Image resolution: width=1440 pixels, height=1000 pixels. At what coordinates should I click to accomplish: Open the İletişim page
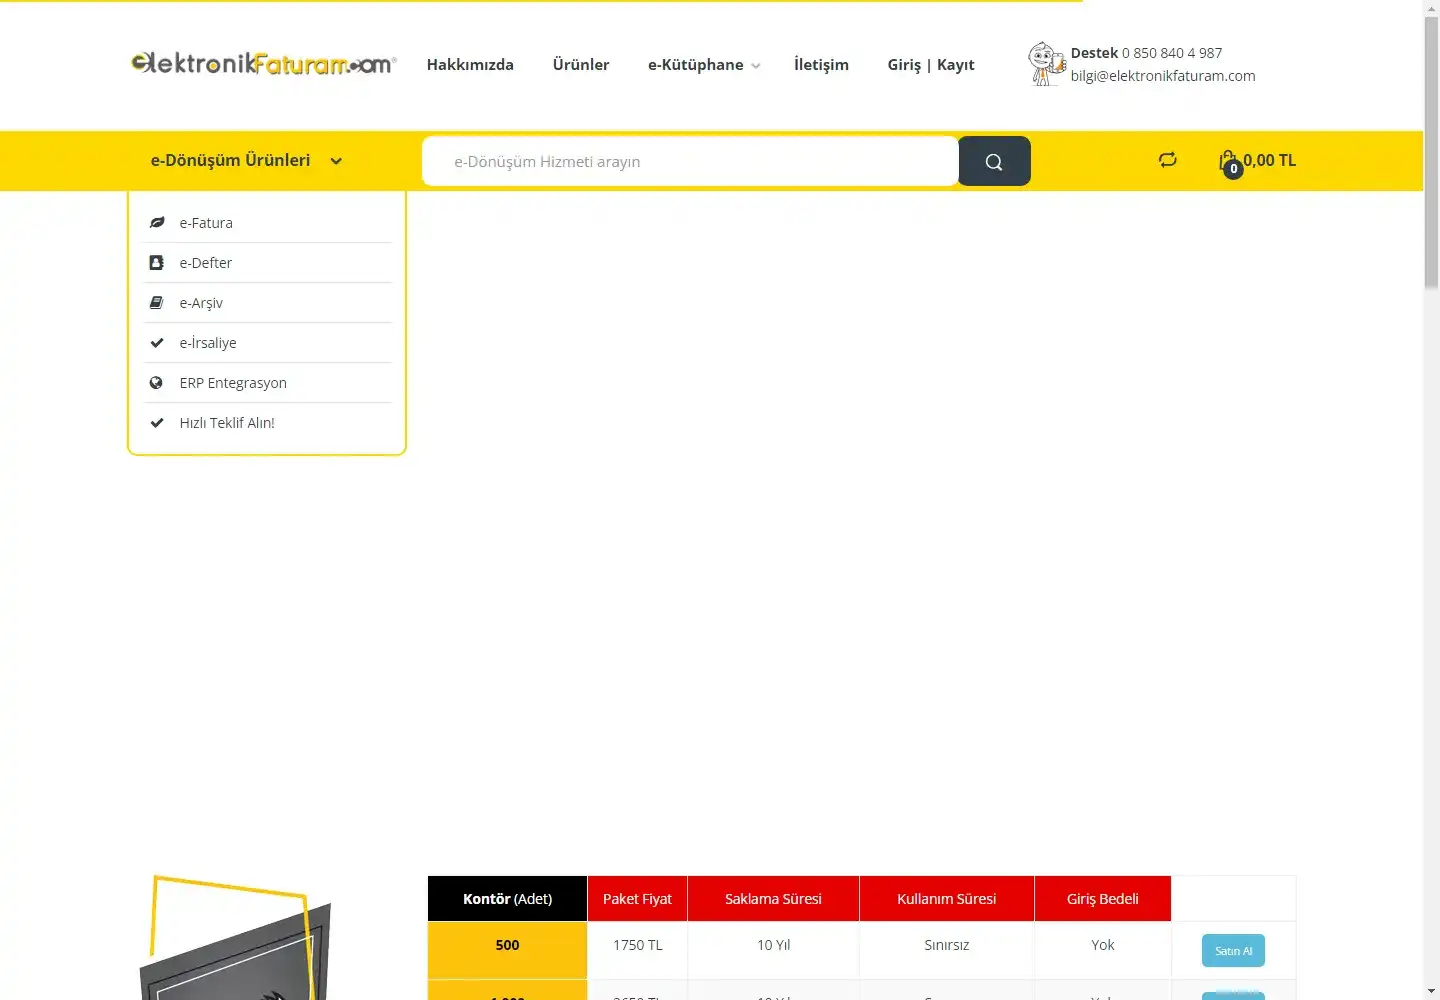(821, 64)
